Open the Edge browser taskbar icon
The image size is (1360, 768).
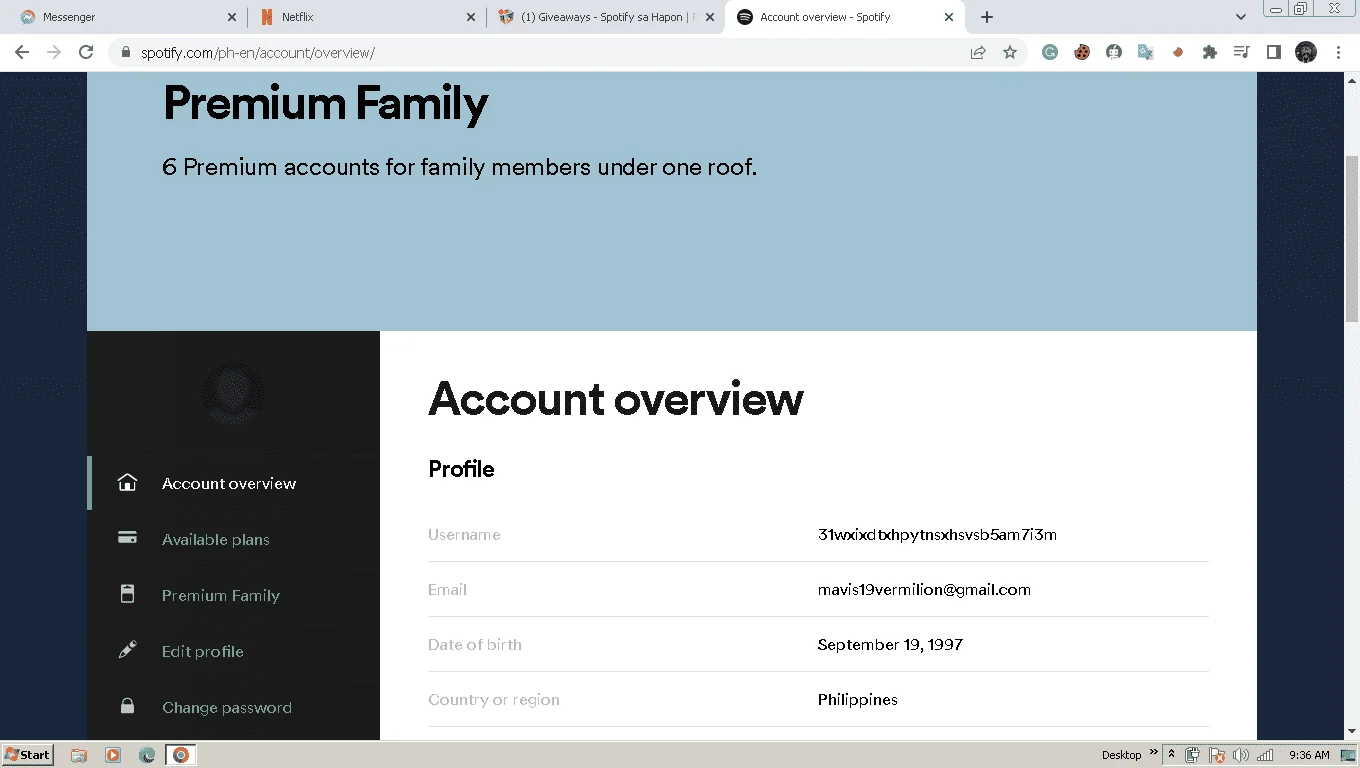pos(147,755)
